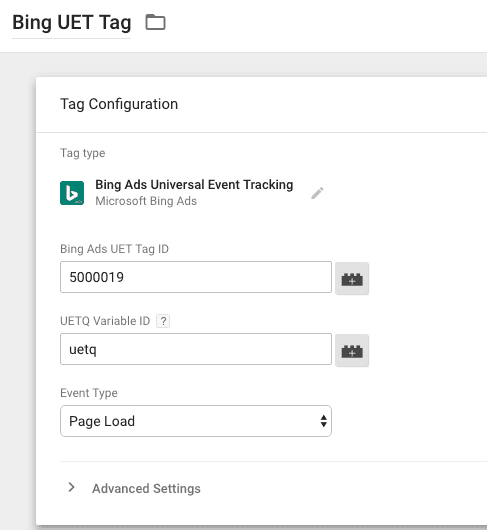This screenshot has height=530, width=487.
Task: Edit the tag type with the pencil icon
Action: (x=317, y=193)
